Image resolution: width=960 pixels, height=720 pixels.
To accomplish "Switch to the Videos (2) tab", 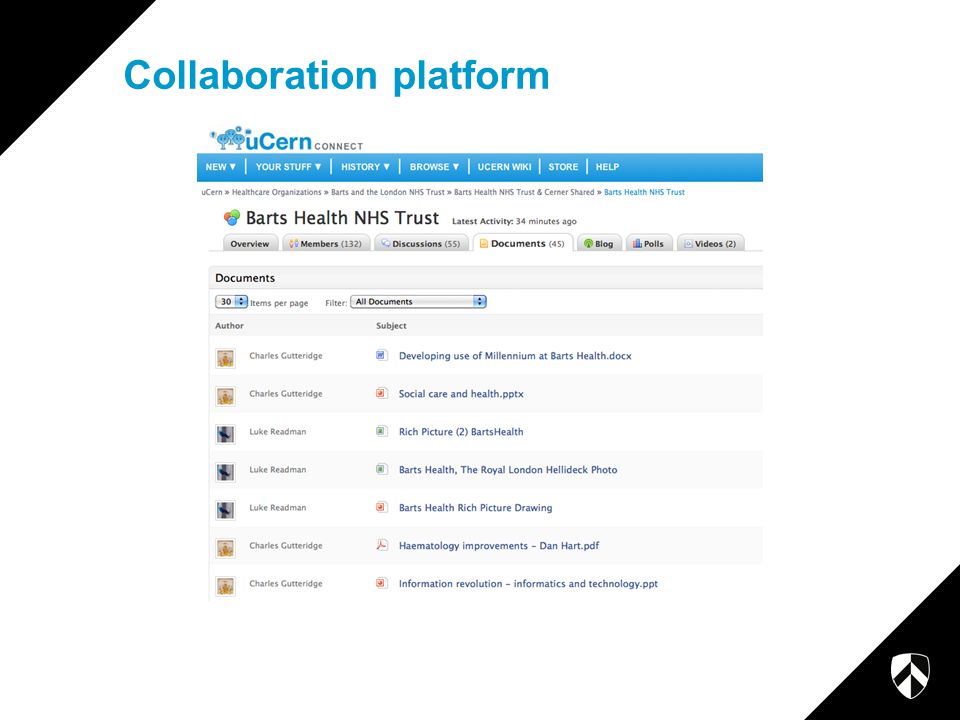I will (x=710, y=243).
